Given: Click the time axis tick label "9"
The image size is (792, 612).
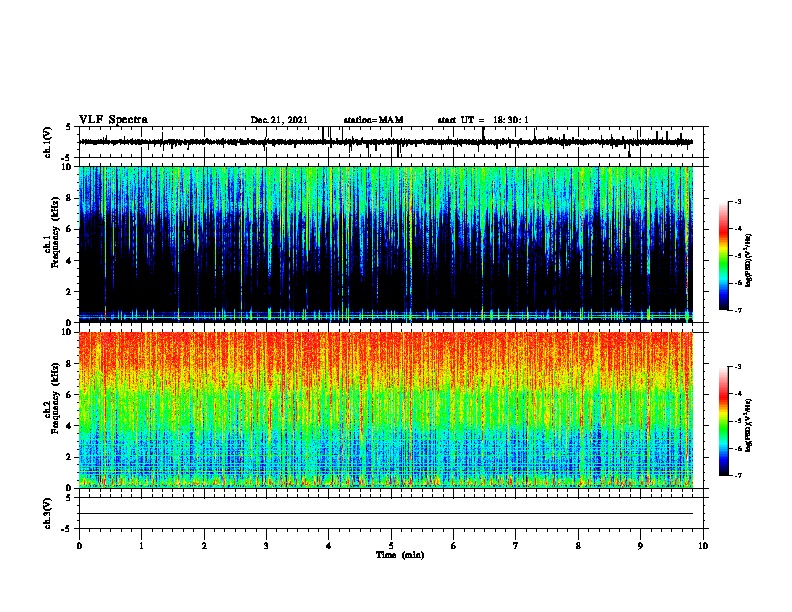Looking at the screenshot, I should 640,546.
